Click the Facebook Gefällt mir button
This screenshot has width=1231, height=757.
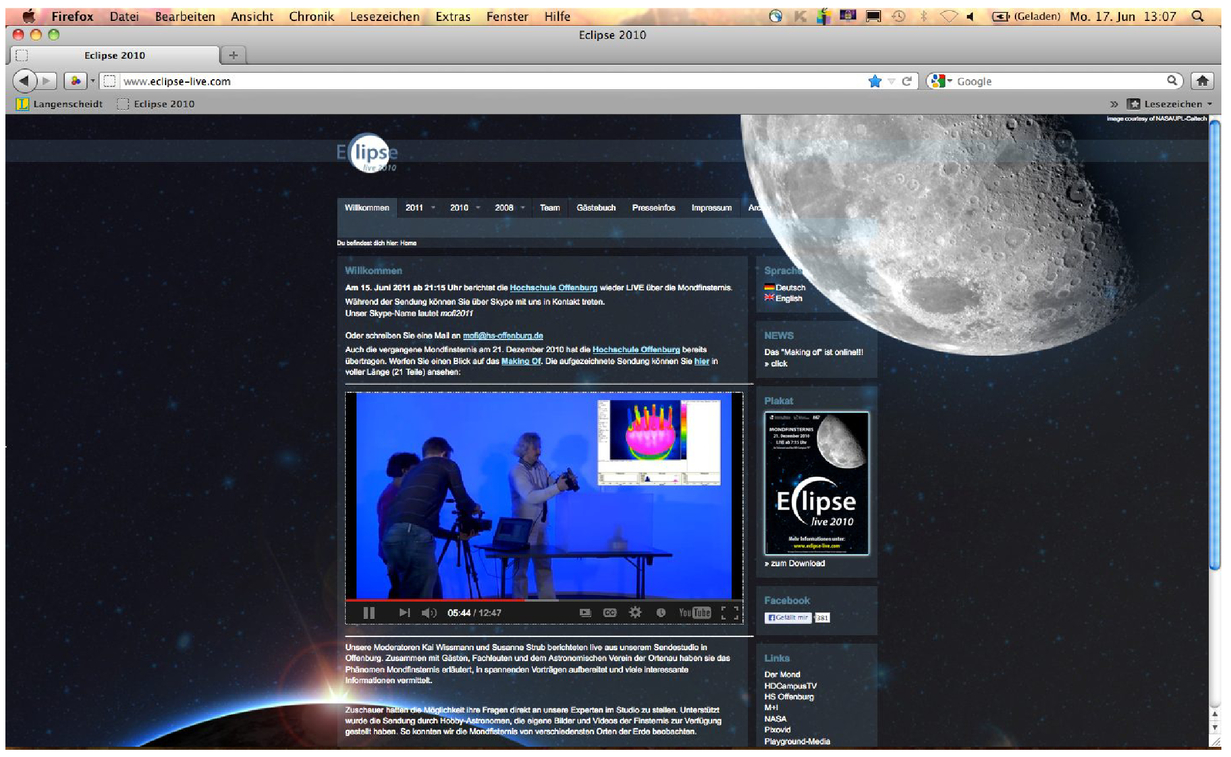(x=789, y=618)
